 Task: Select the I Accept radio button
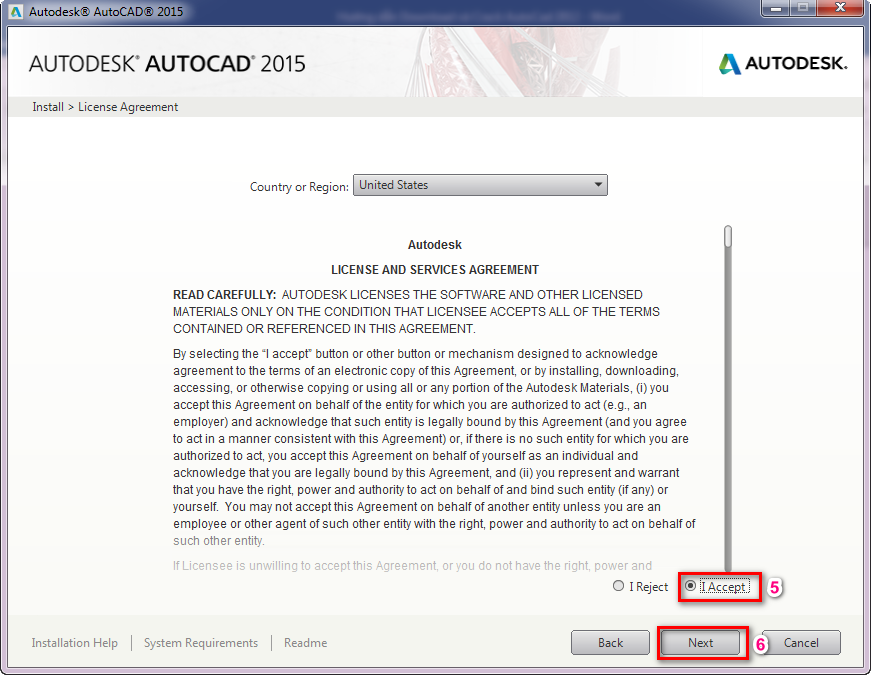tap(690, 586)
